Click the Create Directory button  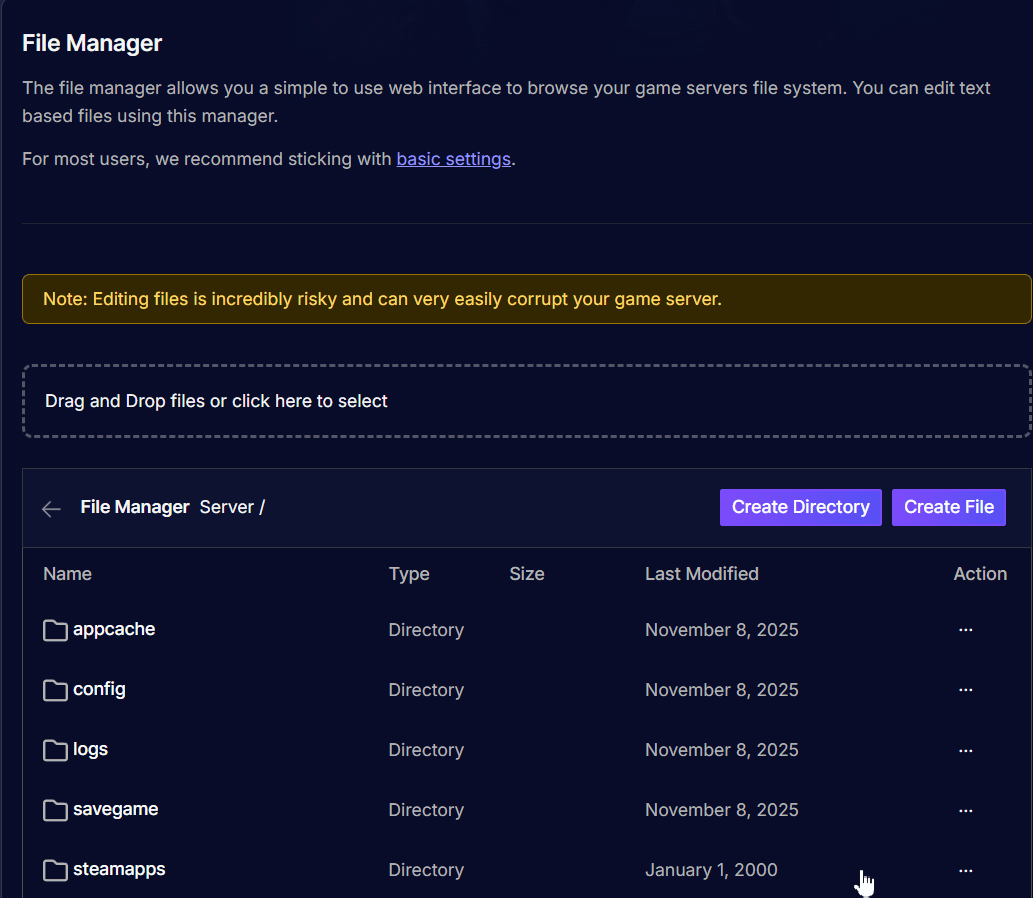pos(800,507)
